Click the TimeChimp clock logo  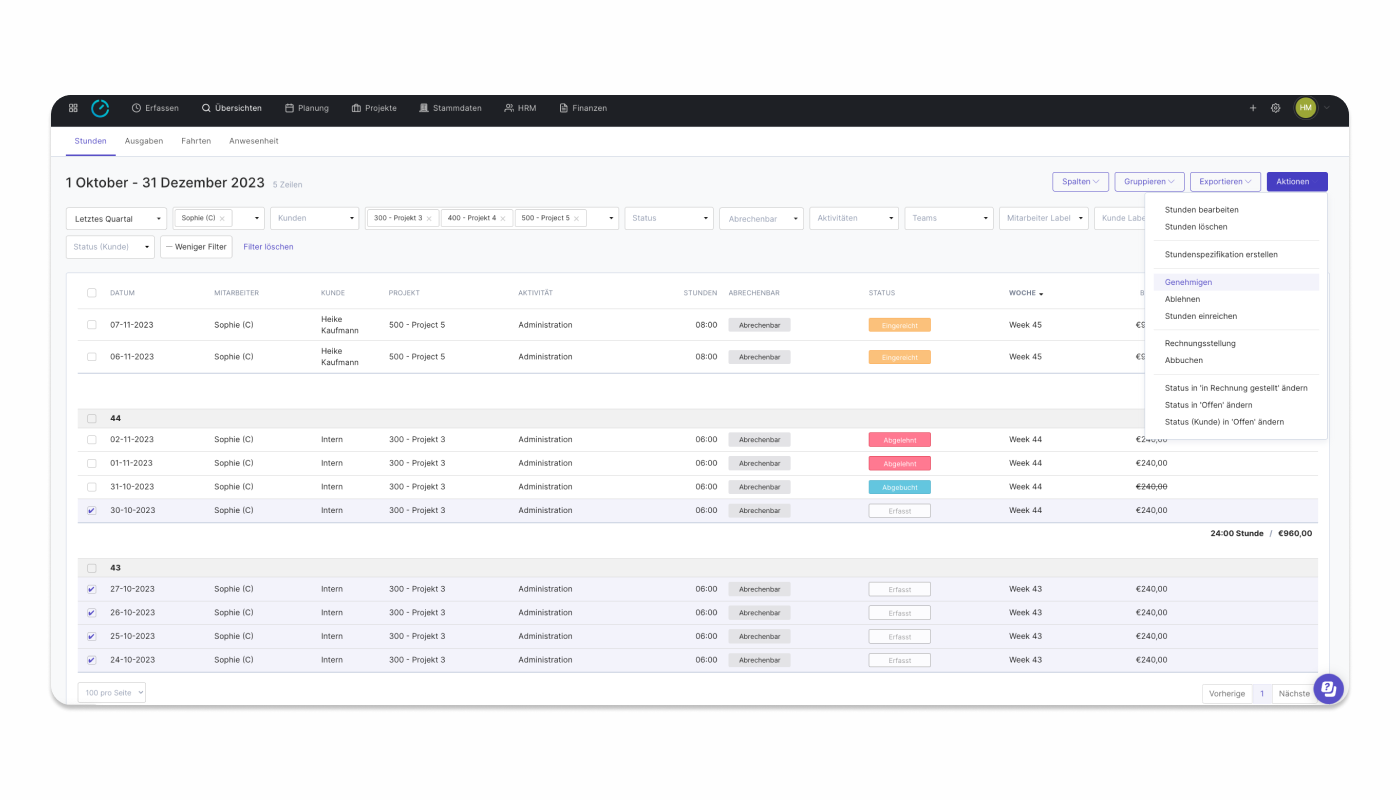pos(100,108)
